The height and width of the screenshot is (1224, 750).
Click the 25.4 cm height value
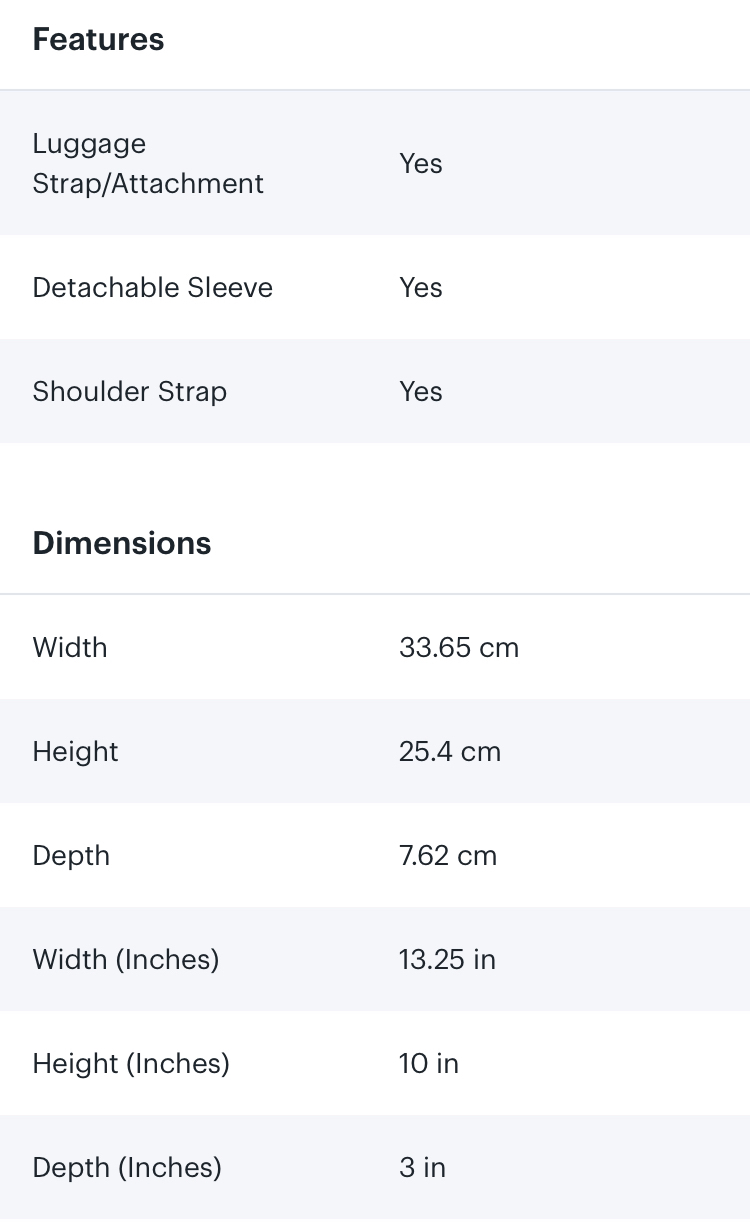(450, 752)
